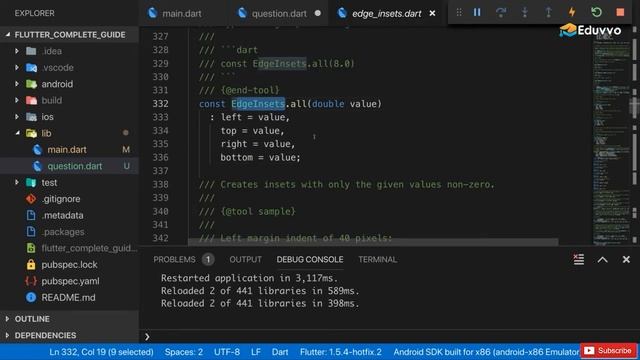Click the Dart icon beside main.dart in explorer
This screenshot has height=360, width=640.
point(38,150)
